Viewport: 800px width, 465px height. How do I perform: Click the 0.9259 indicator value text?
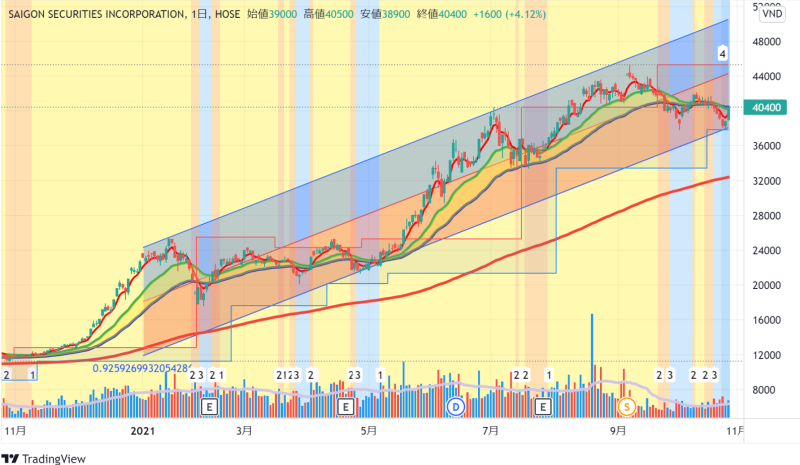(x=142, y=368)
